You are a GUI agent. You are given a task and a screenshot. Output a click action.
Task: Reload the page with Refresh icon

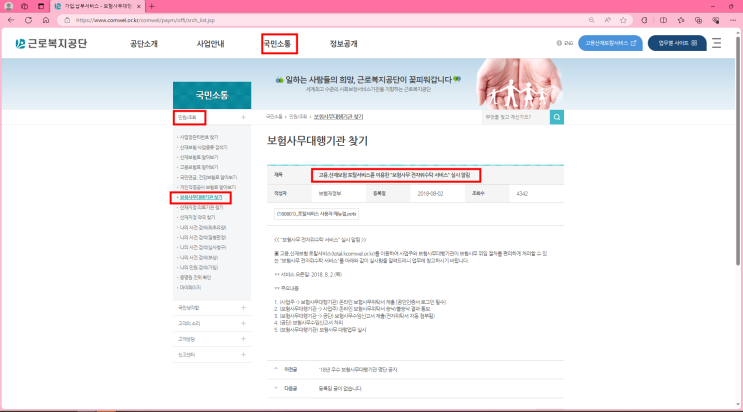(x=28, y=20)
